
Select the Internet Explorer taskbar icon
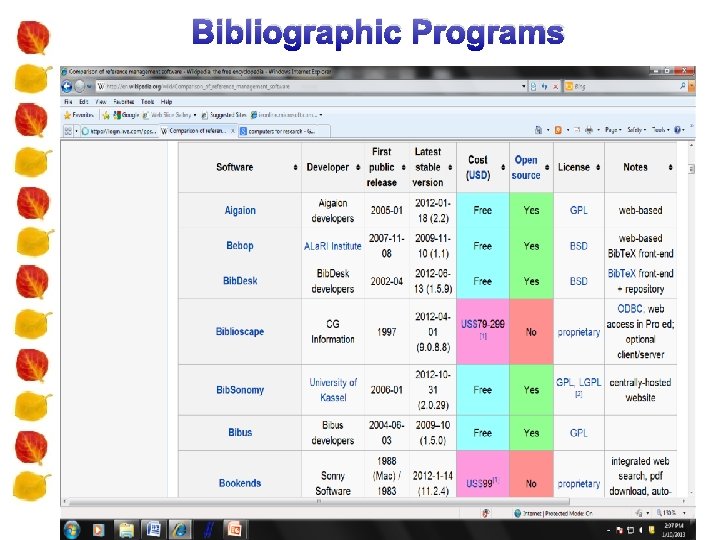pos(180,530)
